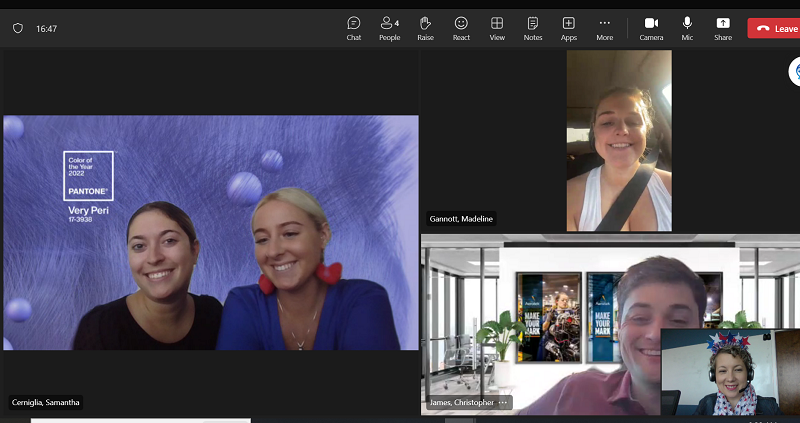800x423 pixels.
Task: Mute or unmute the Mic
Action: pyautogui.click(x=687, y=29)
